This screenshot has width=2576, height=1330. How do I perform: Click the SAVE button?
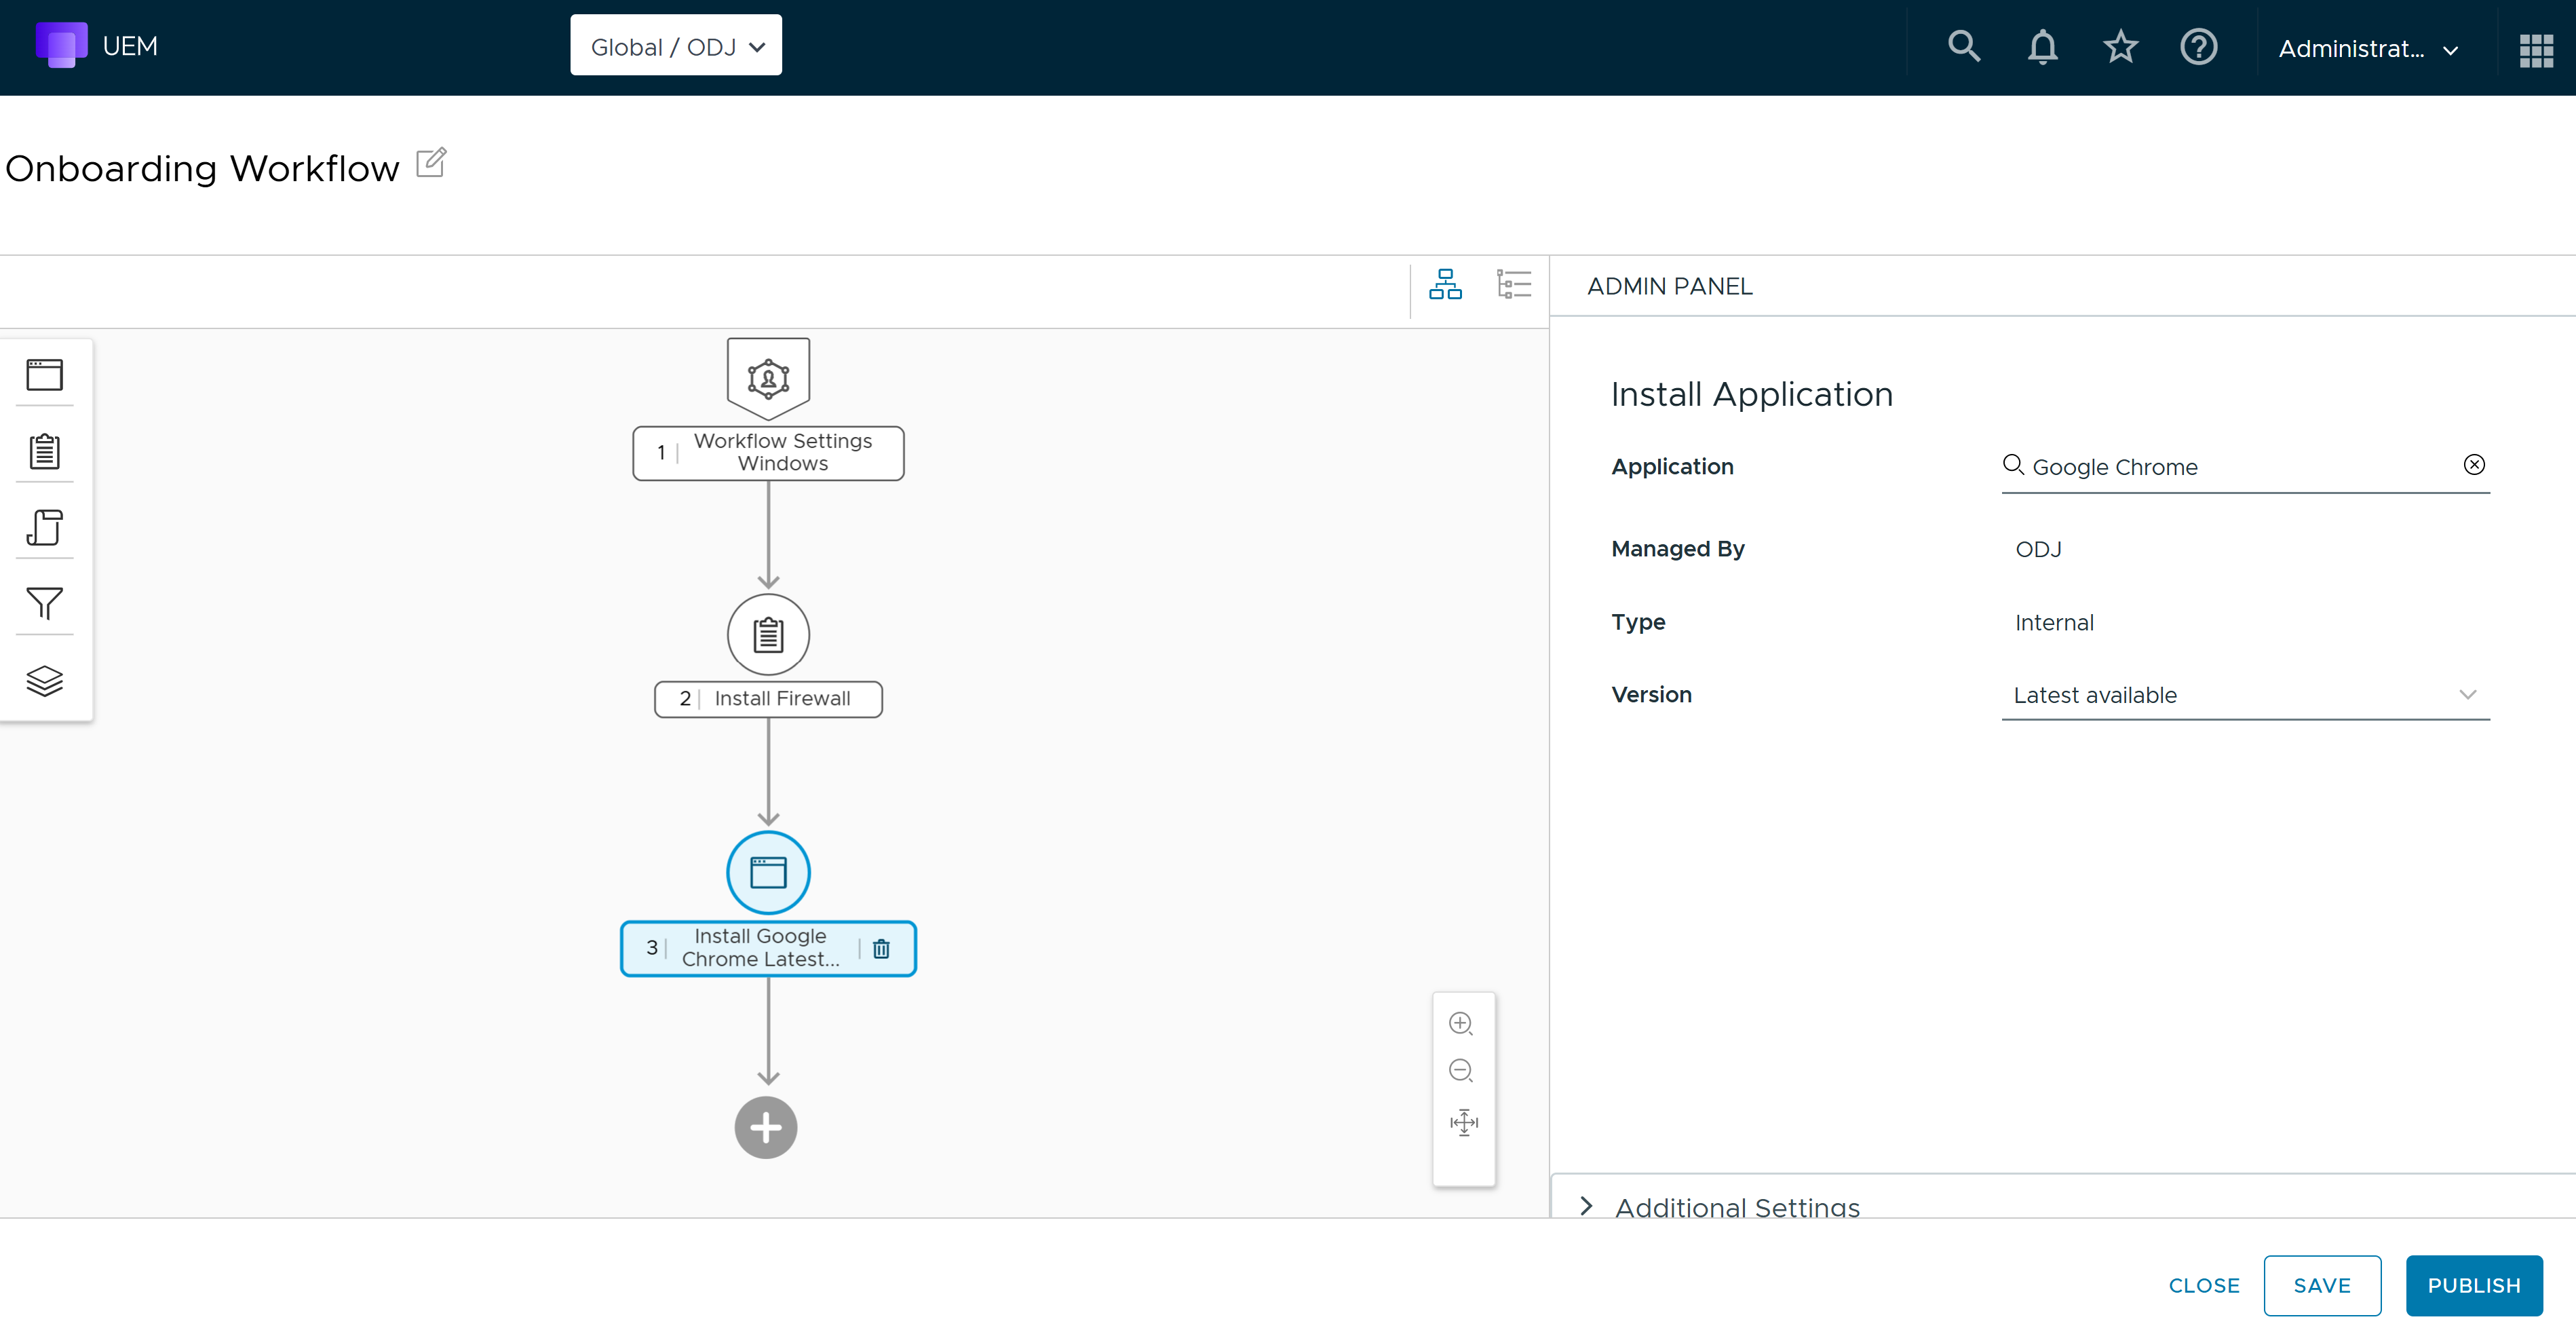click(x=2322, y=1286)
